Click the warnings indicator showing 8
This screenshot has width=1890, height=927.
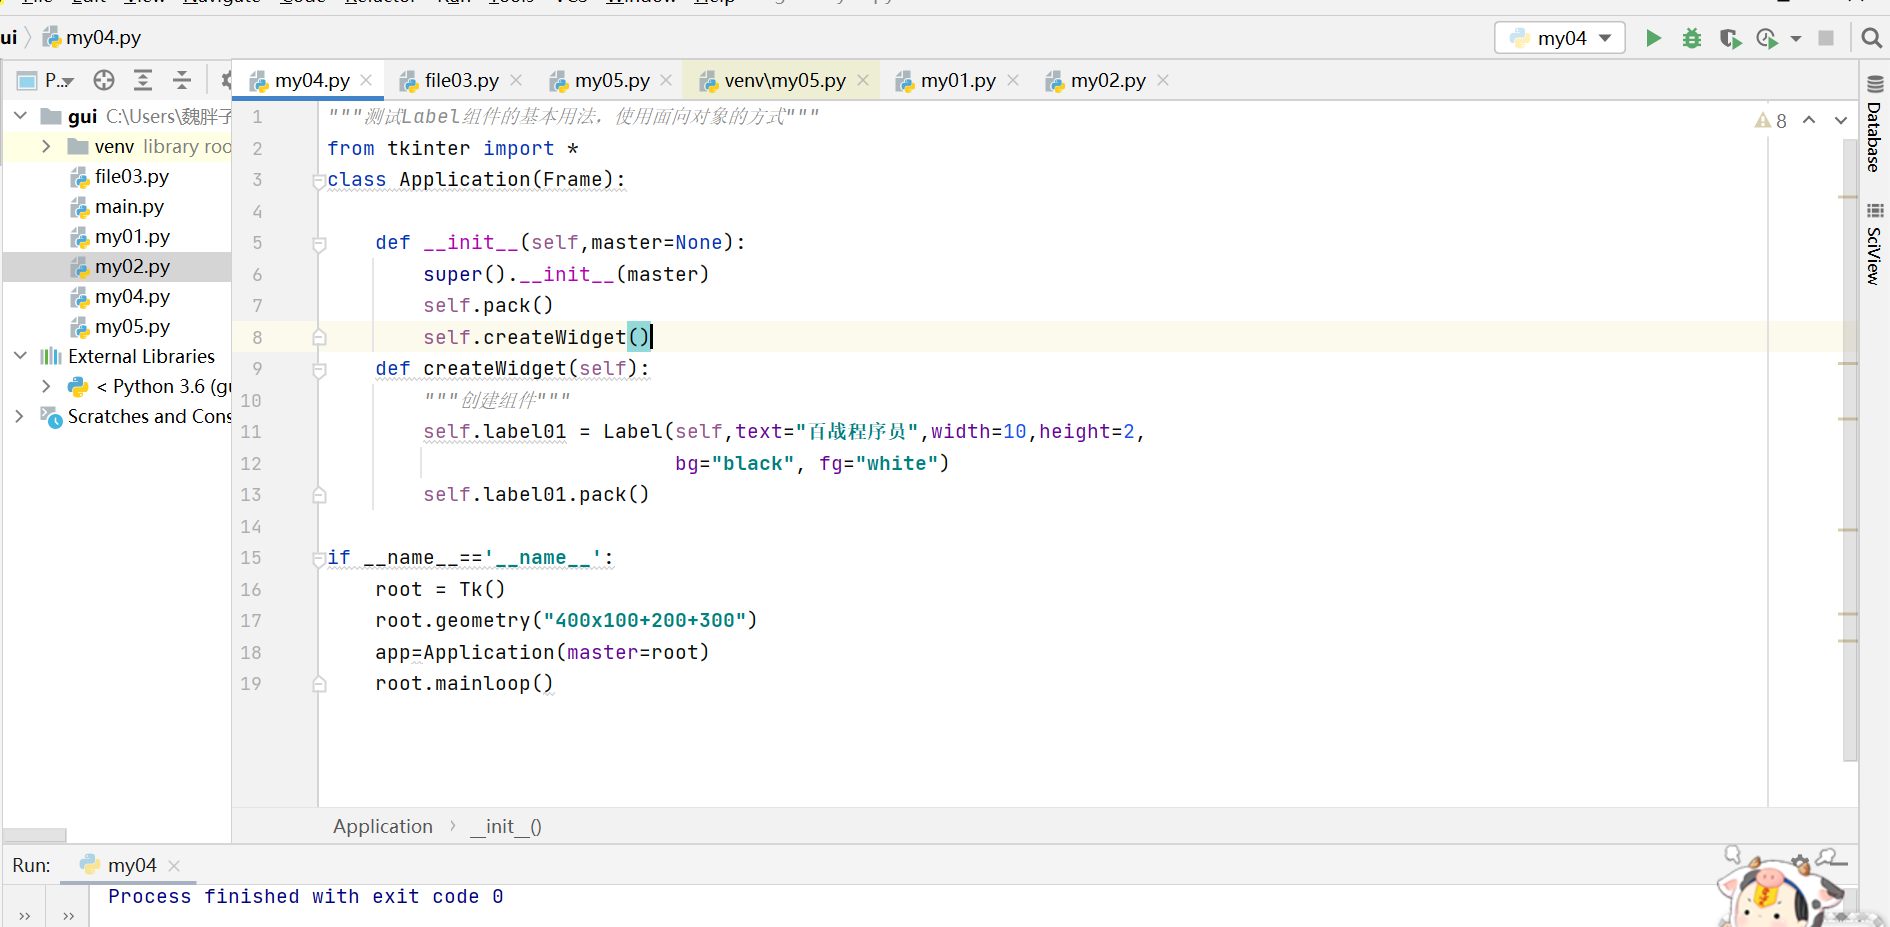coord(1771,120)
